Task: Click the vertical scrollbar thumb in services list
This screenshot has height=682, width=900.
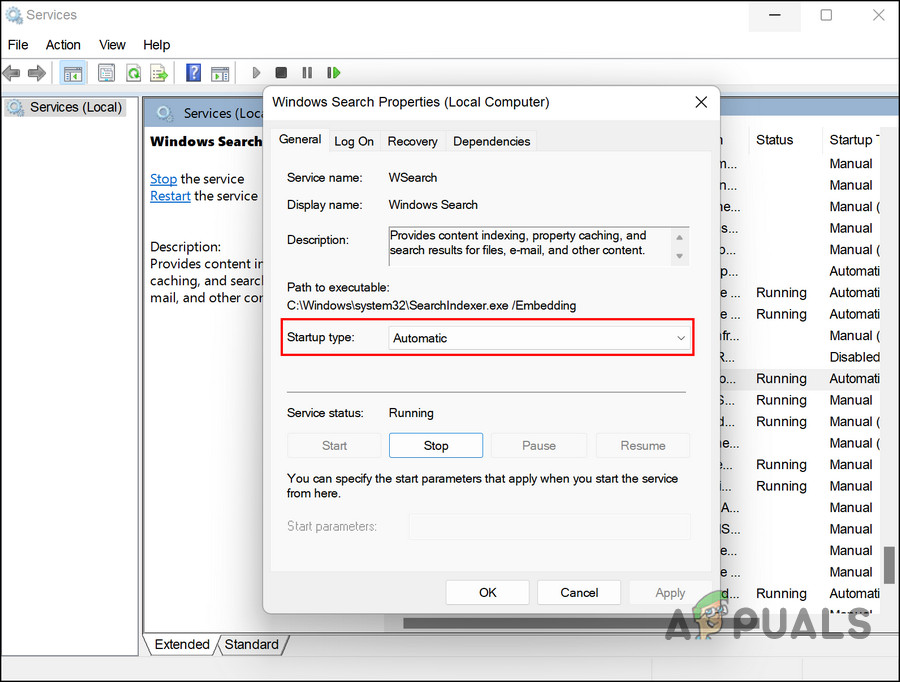Action: coord(889,565)
